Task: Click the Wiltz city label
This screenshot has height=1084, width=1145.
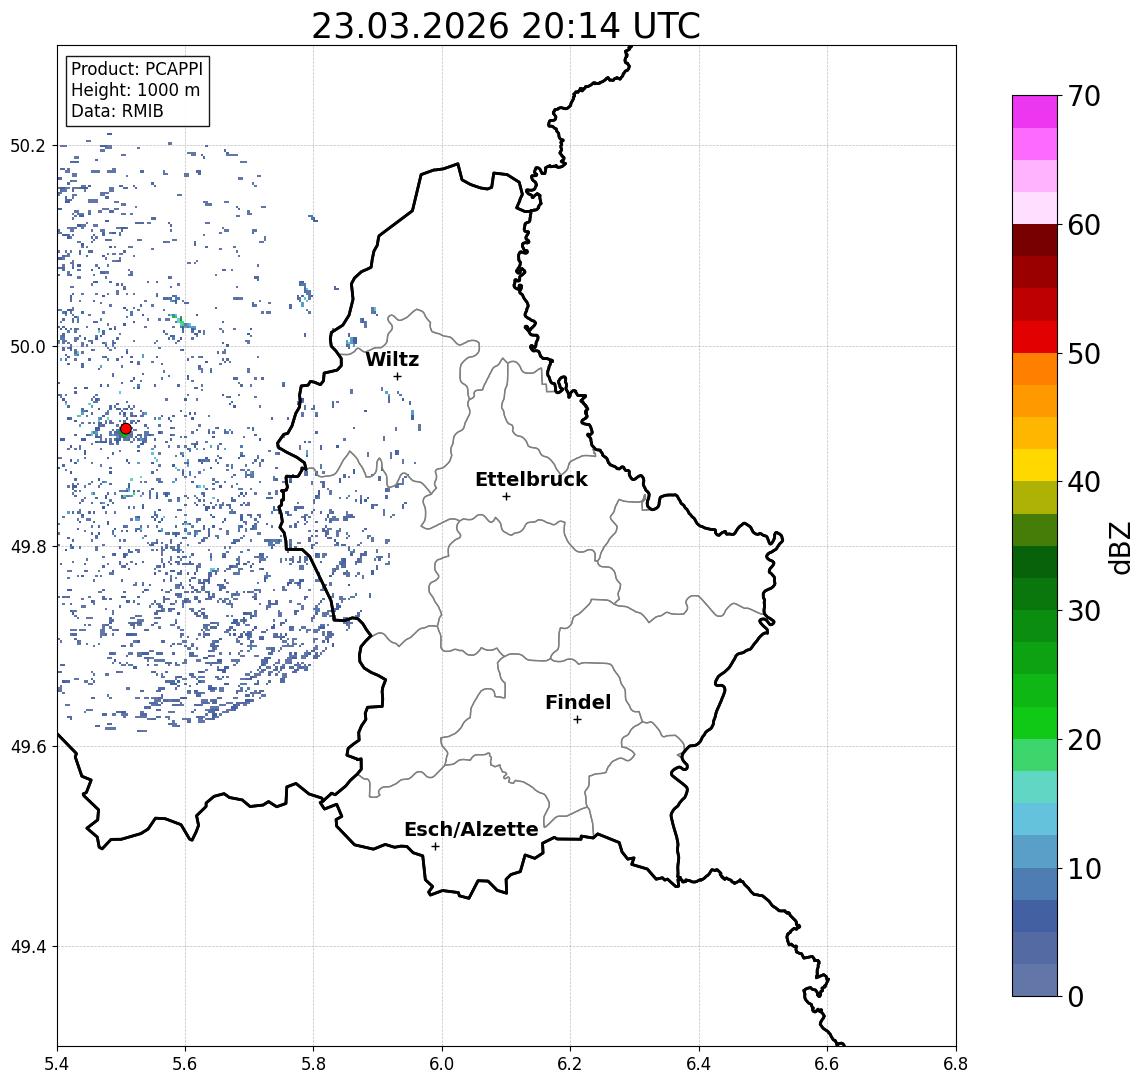Action: click(392, 359)
